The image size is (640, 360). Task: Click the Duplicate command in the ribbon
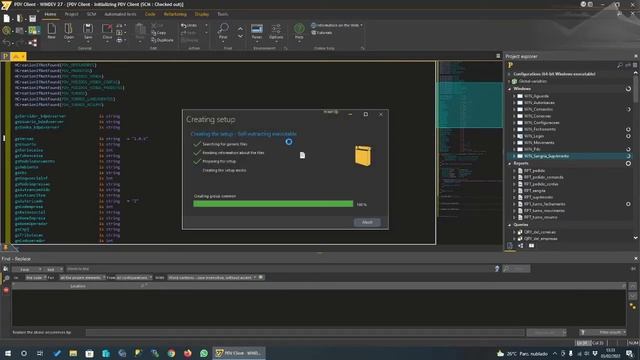click(162, 40)
